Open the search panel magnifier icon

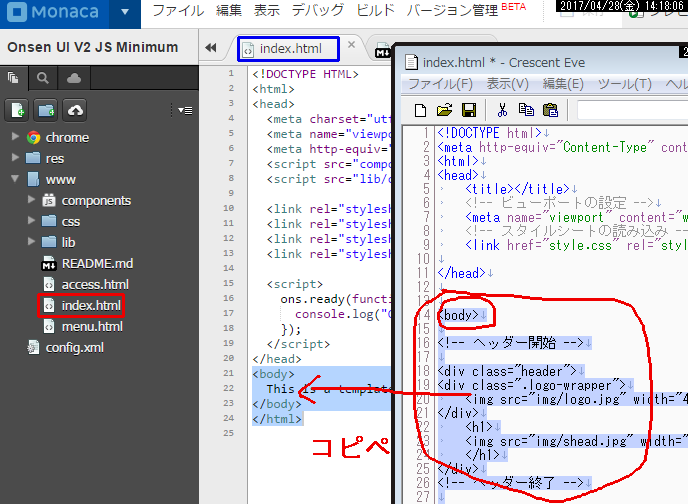43,78
